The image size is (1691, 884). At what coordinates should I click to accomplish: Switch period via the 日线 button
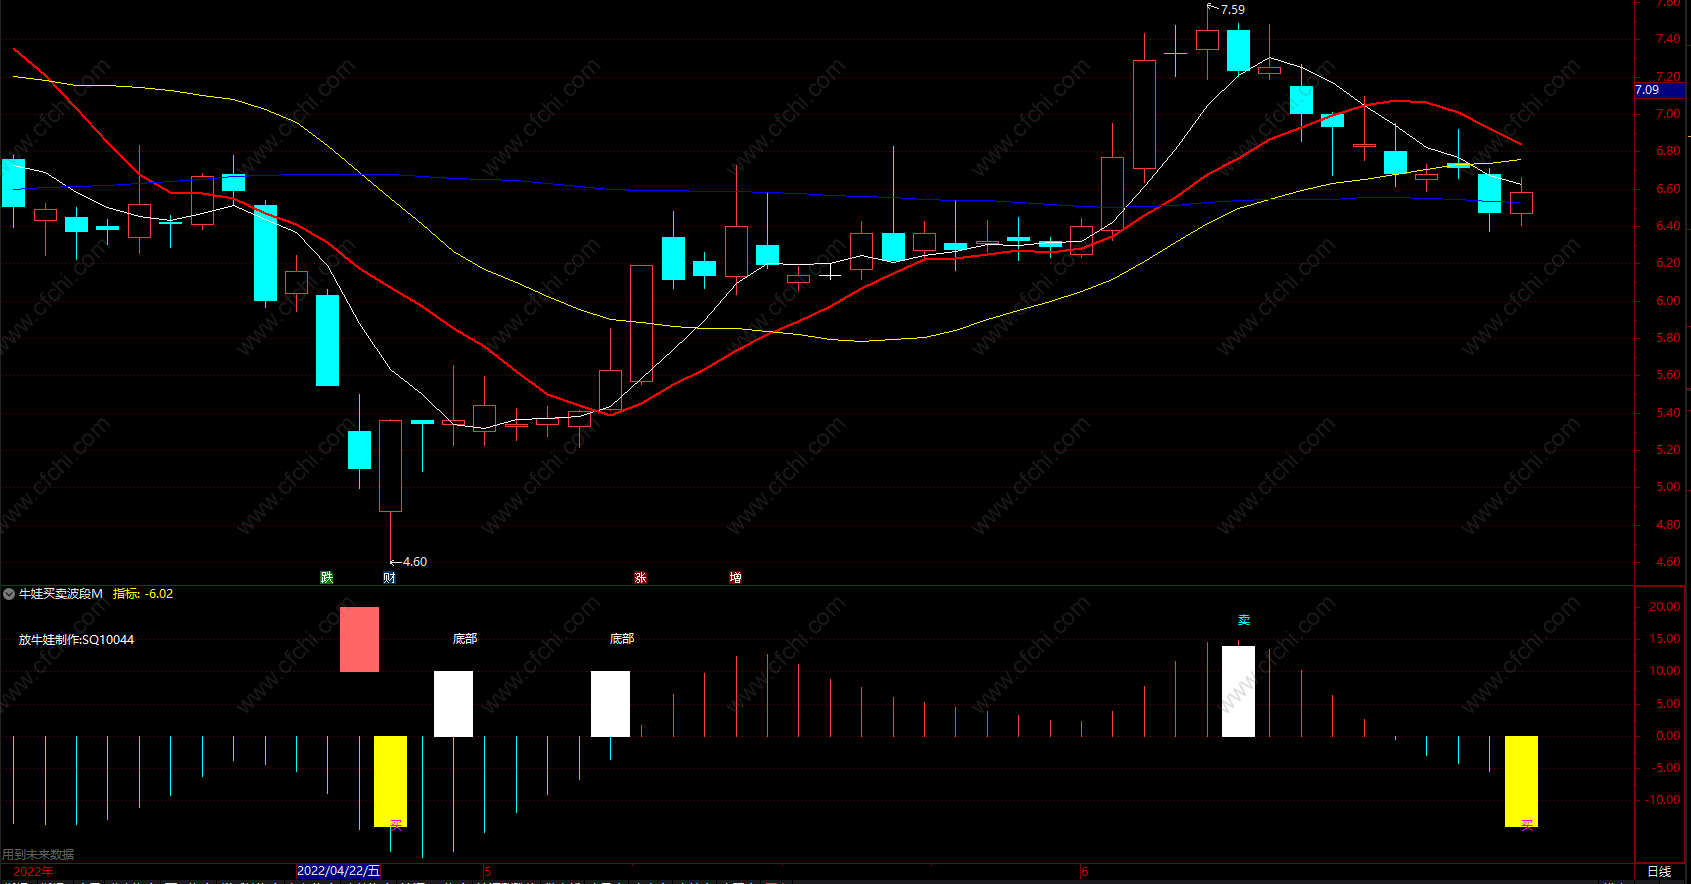(1659, 871)
